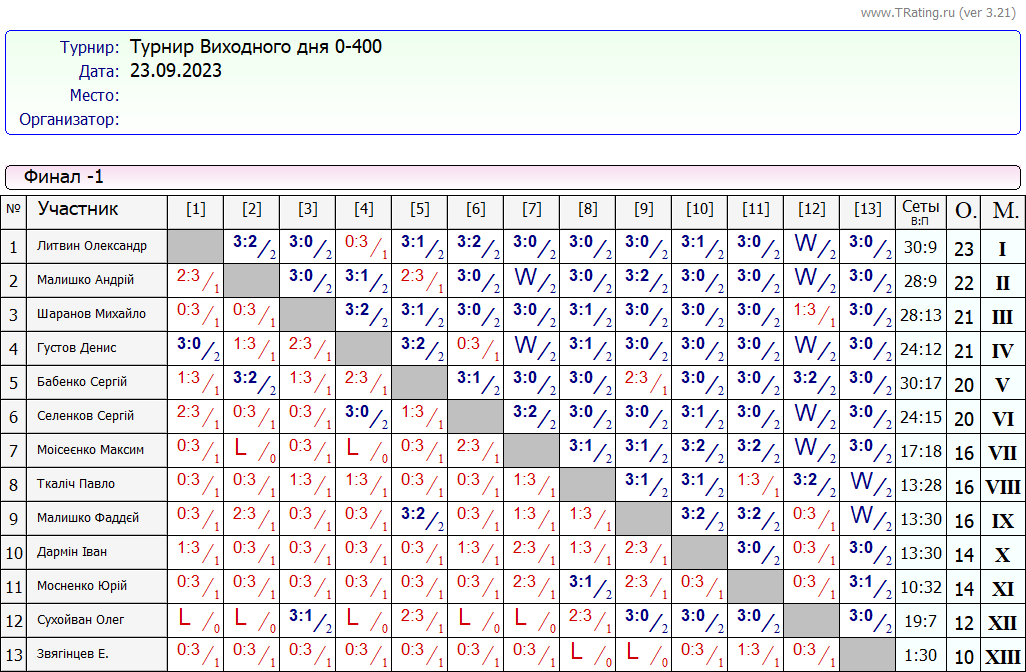Click the Сеты В:П column header
This screenshot has width=1026, height=672.
[x=920, y=211]
